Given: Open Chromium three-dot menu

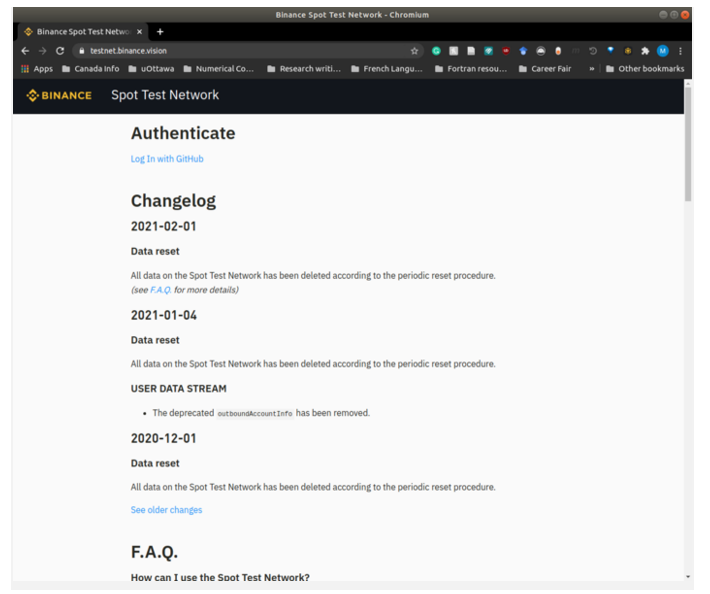Looking at the screenshot, I should pos(680,50).
